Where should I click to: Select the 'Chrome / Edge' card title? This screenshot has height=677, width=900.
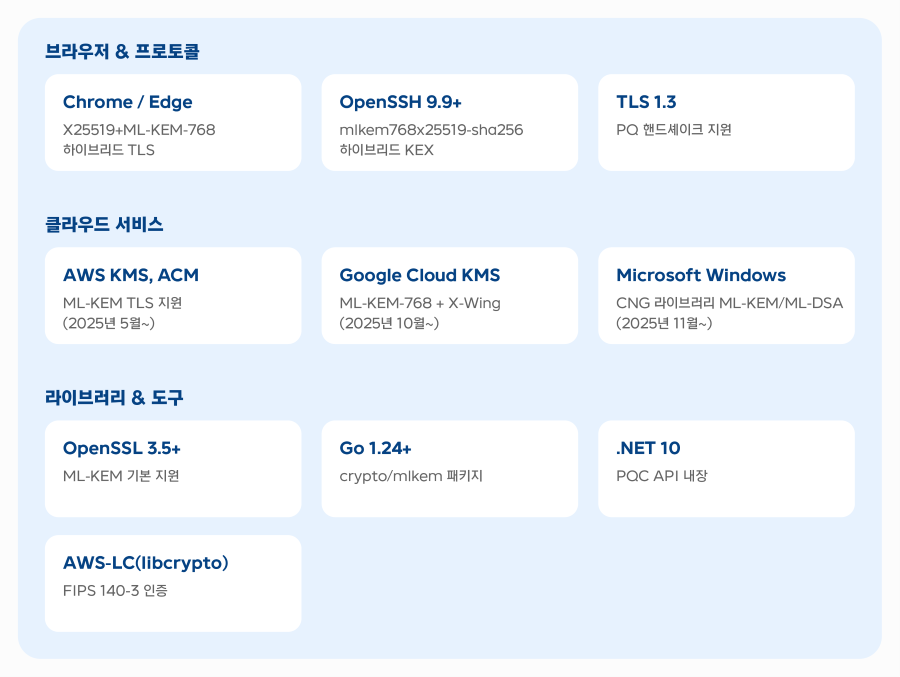tap(127, 102)
